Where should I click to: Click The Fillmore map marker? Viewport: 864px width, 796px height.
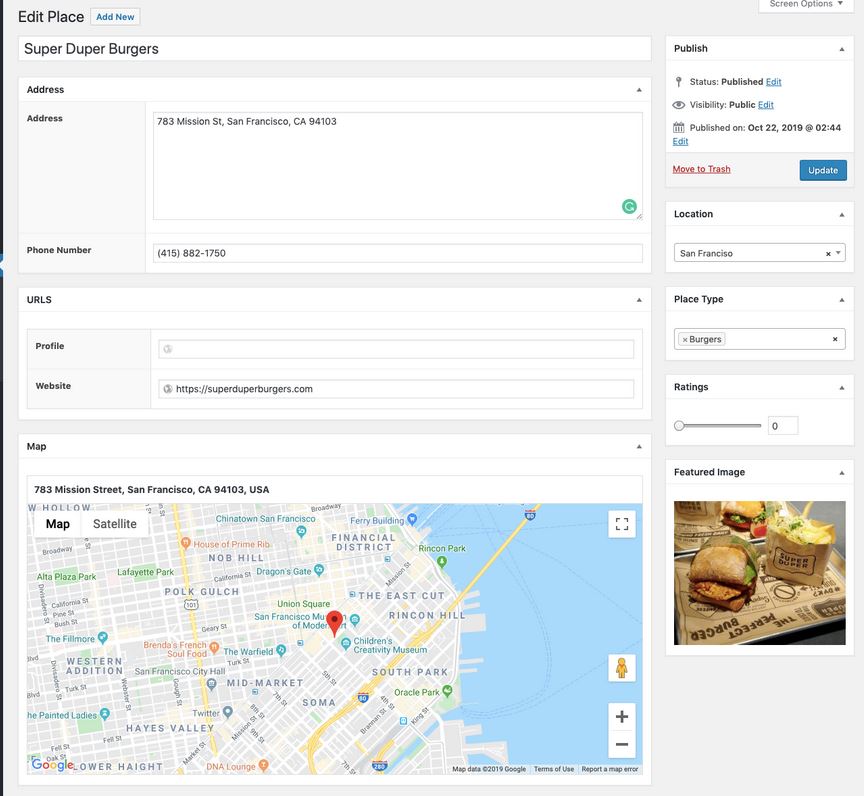click(x=102, y=637)
